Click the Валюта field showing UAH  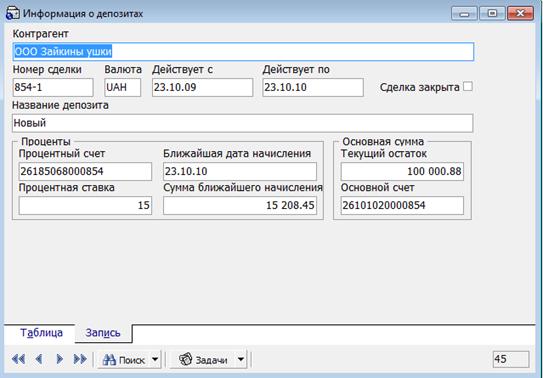[123, 87]
